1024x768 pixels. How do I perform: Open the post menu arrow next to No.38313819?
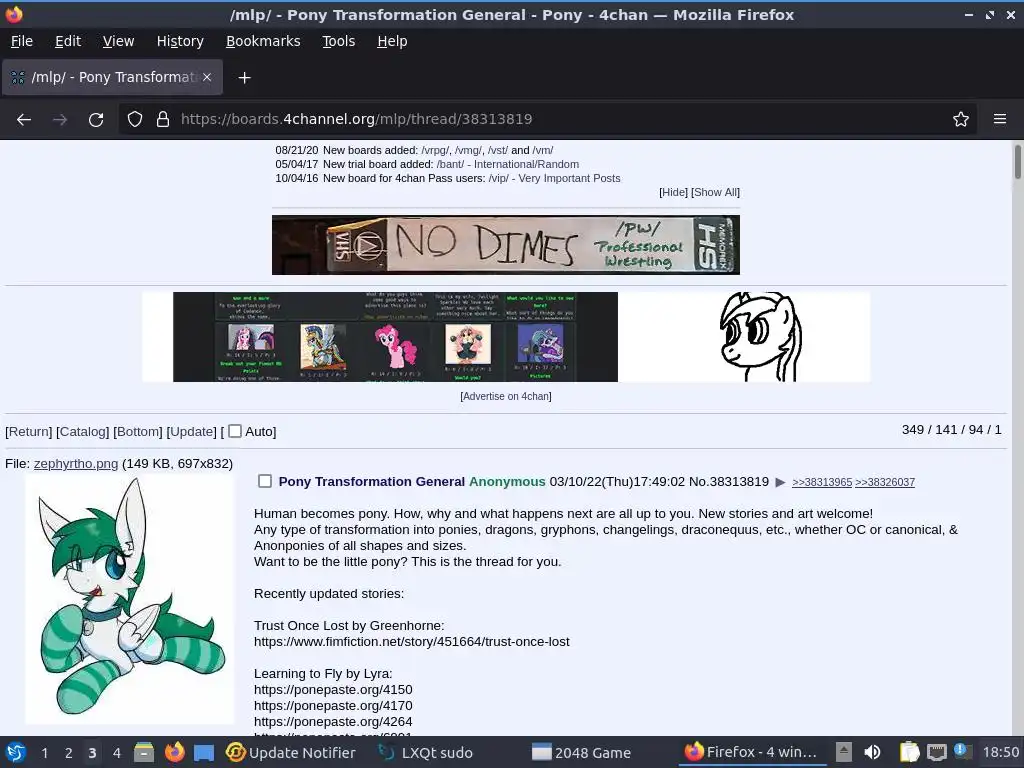click(780, 483)
